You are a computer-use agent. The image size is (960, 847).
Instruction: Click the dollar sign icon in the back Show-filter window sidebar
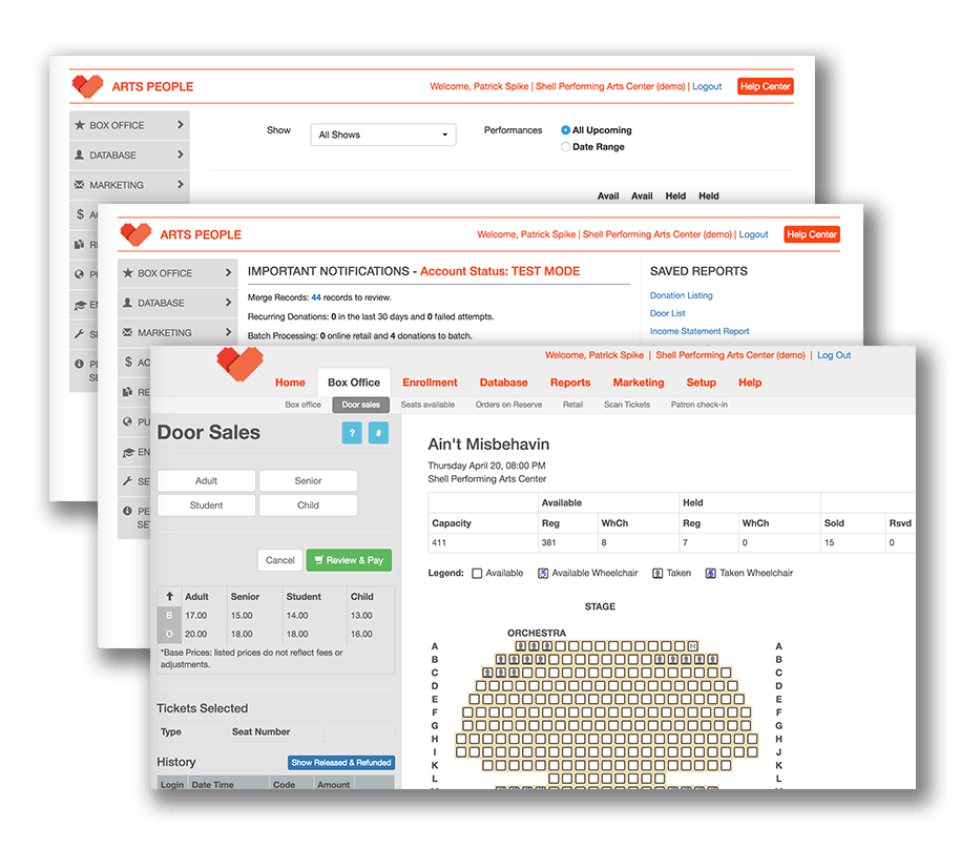click(80, 214)
